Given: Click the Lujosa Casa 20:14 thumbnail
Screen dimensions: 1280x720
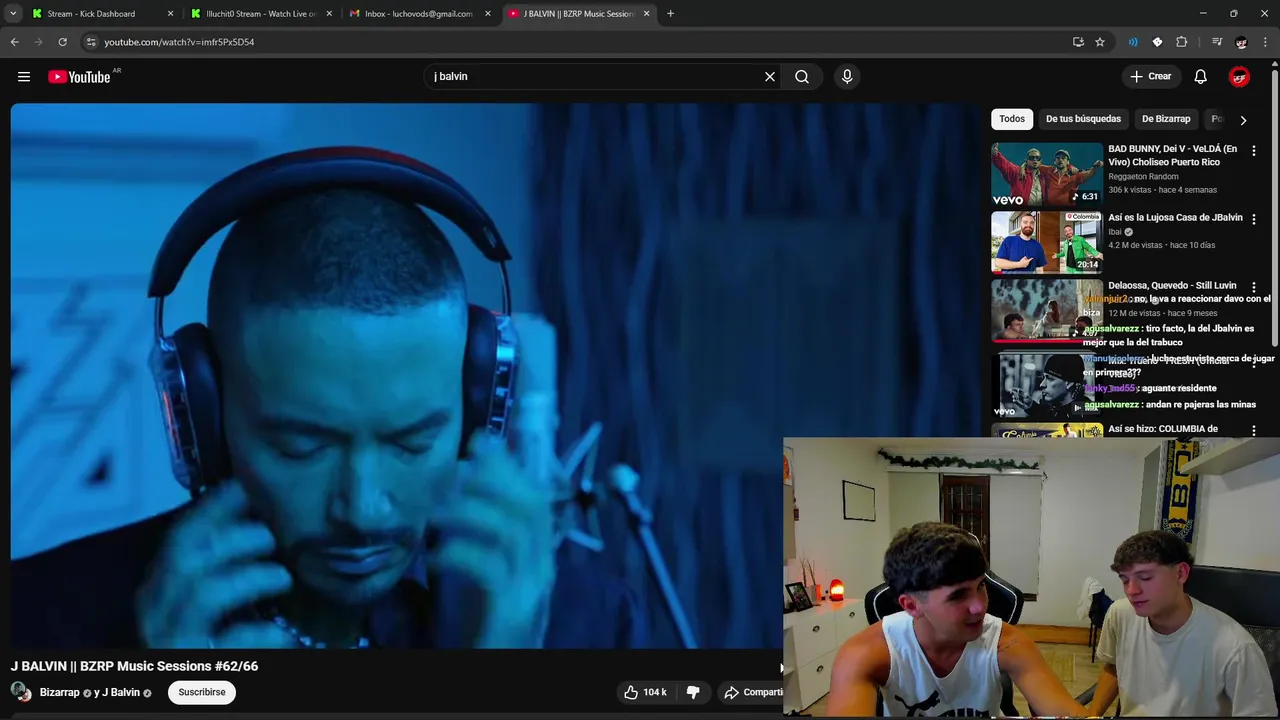Looking at the screenshot, I should coord(1046,242).
